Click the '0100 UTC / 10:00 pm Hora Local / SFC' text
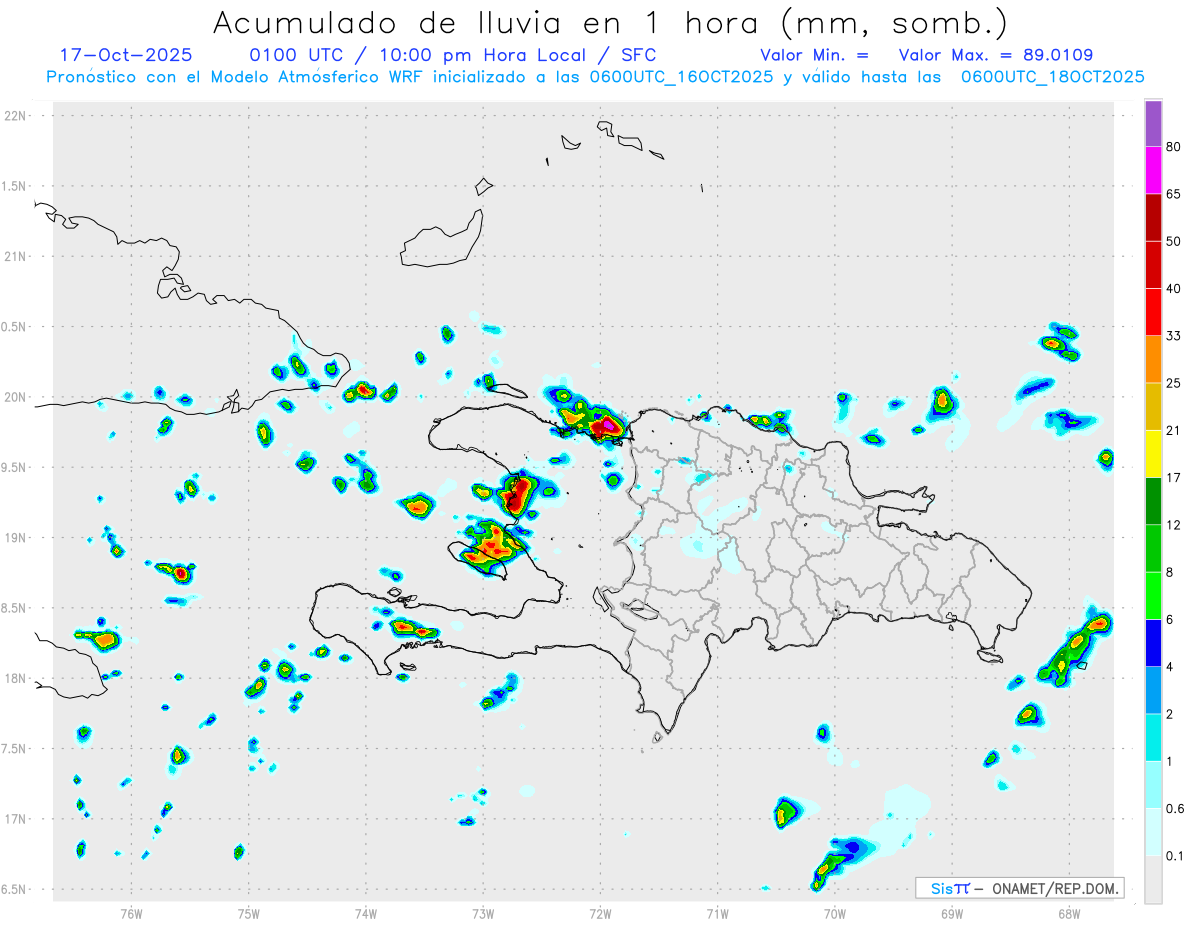This screenshot has height=927, width=1200. tap(452, 55)
